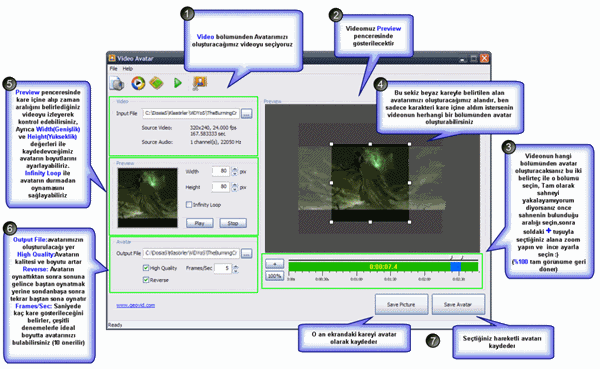
Task: Click the 'Source Video:' label
Action: click(x=157, y=128)
